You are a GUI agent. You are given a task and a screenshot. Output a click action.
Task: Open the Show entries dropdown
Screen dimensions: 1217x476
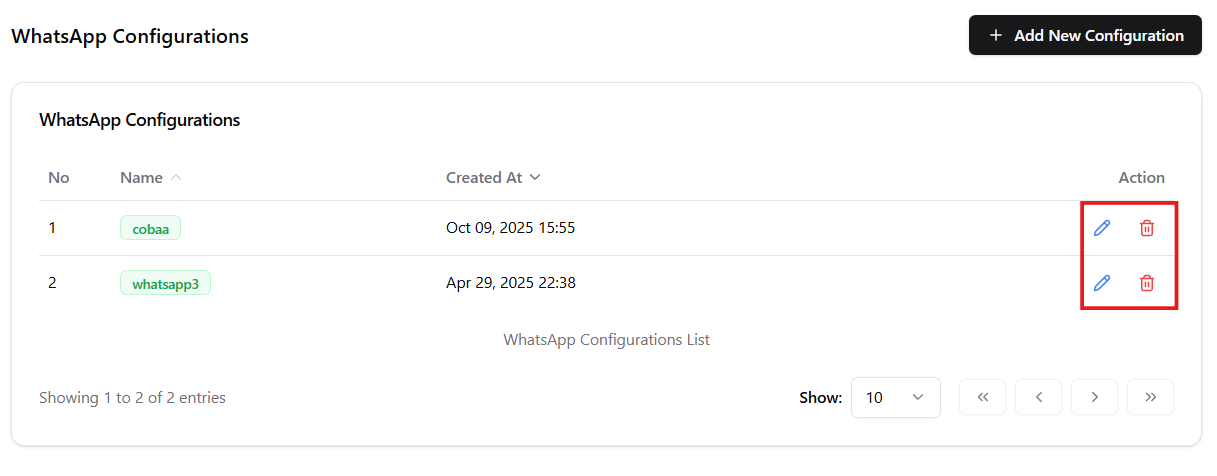coord(895,397)
